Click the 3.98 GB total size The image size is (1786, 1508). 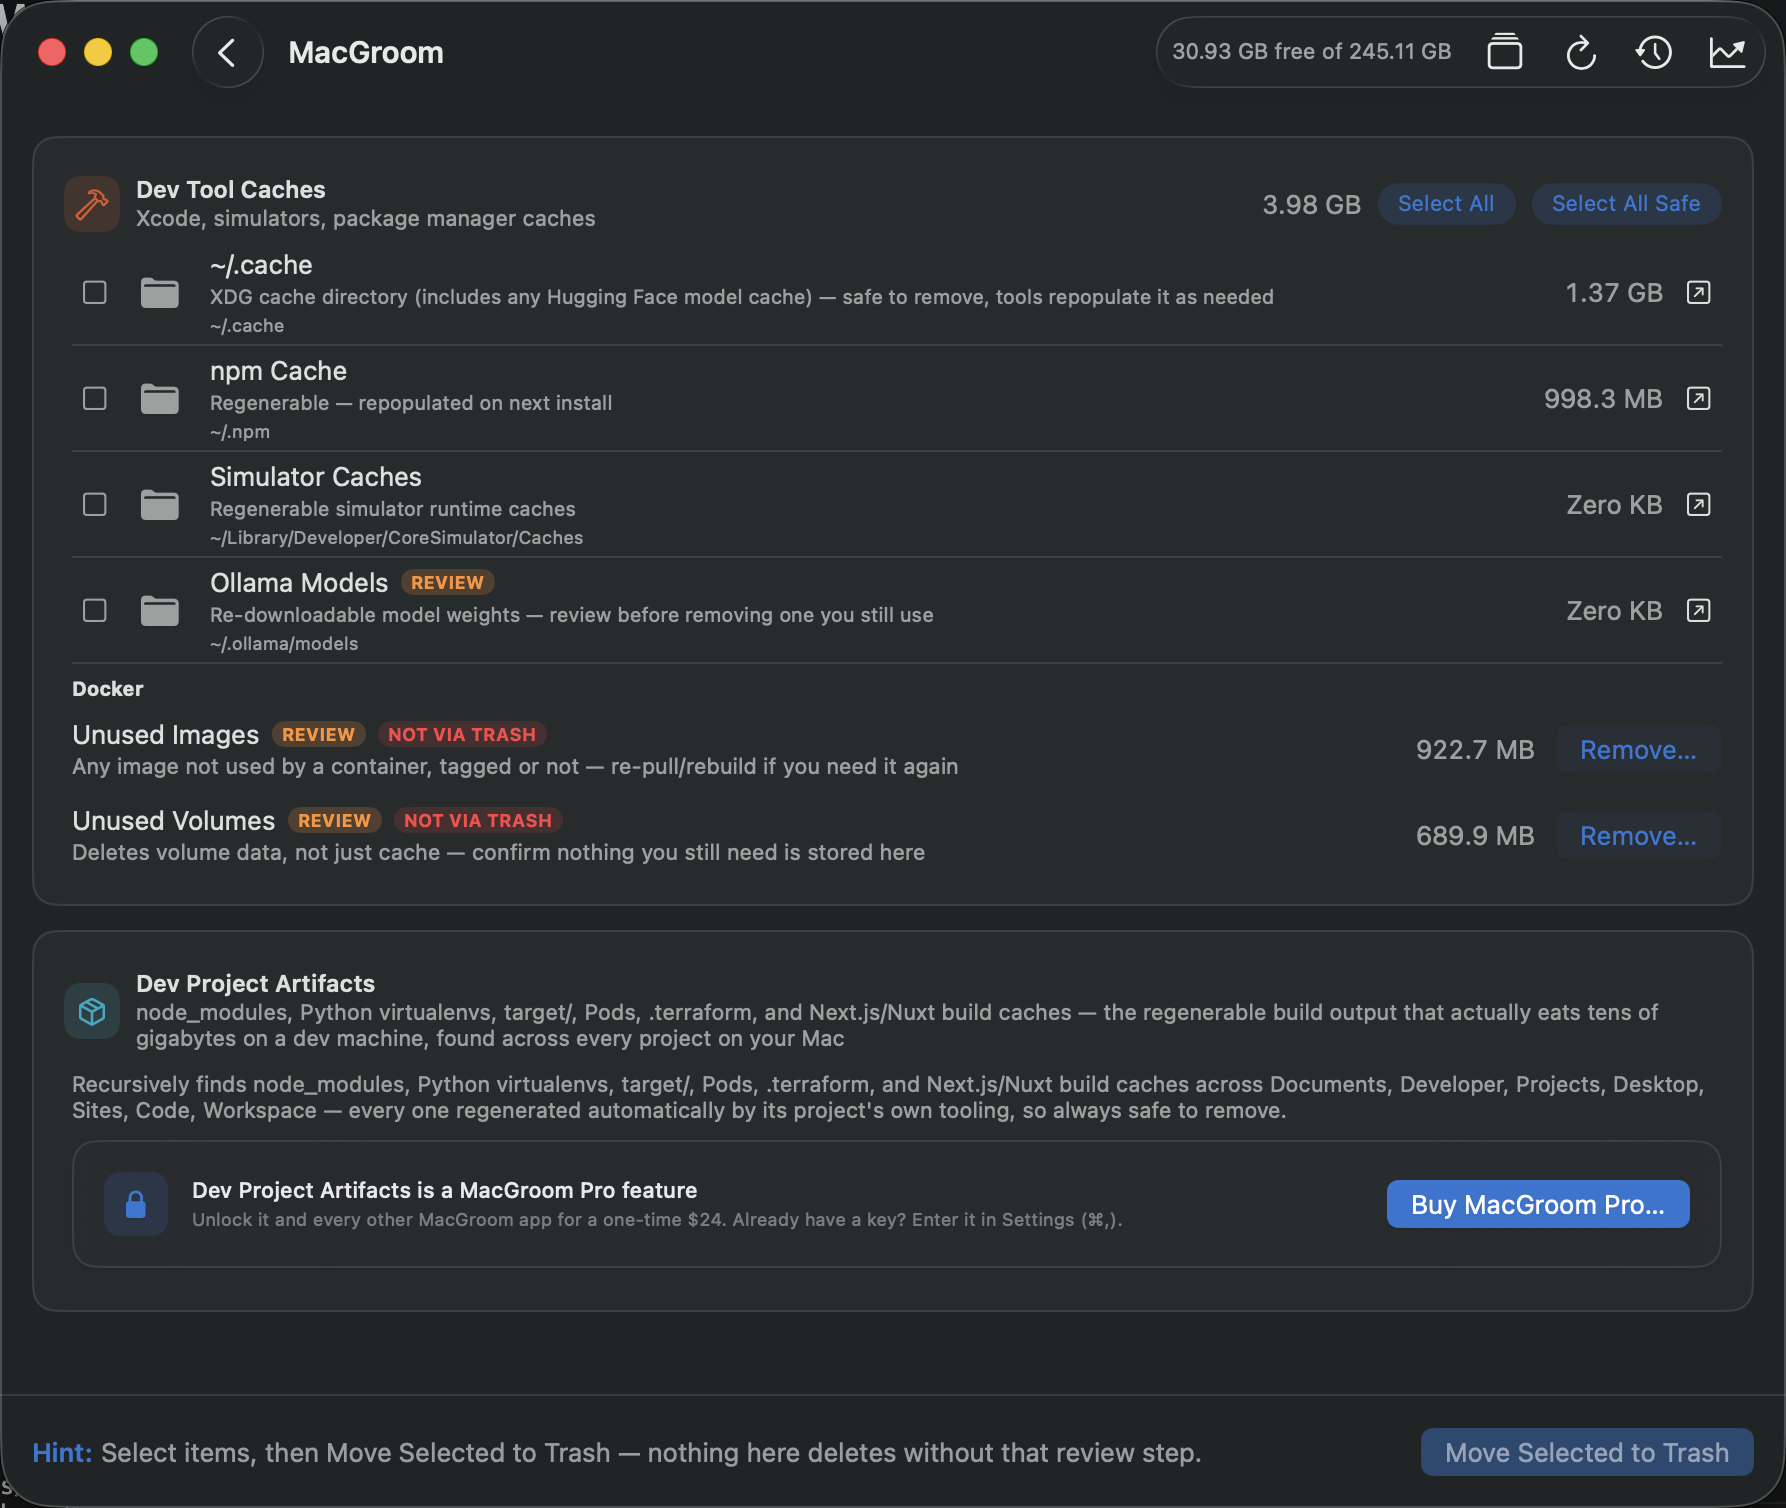(1311, 205)
